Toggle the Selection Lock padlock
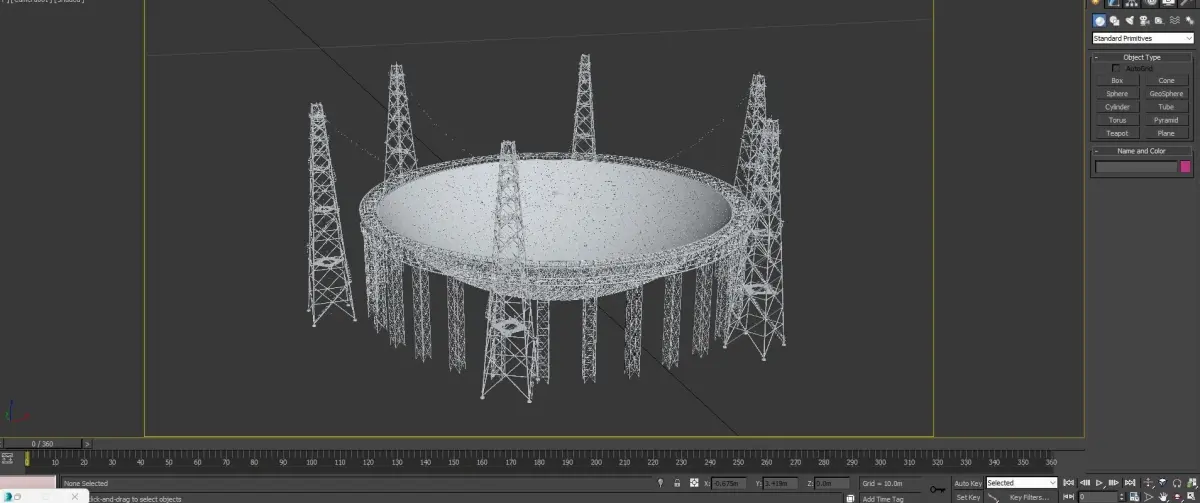The height and width of the screenshot is (503, 1200). click(x=677, y=483)
